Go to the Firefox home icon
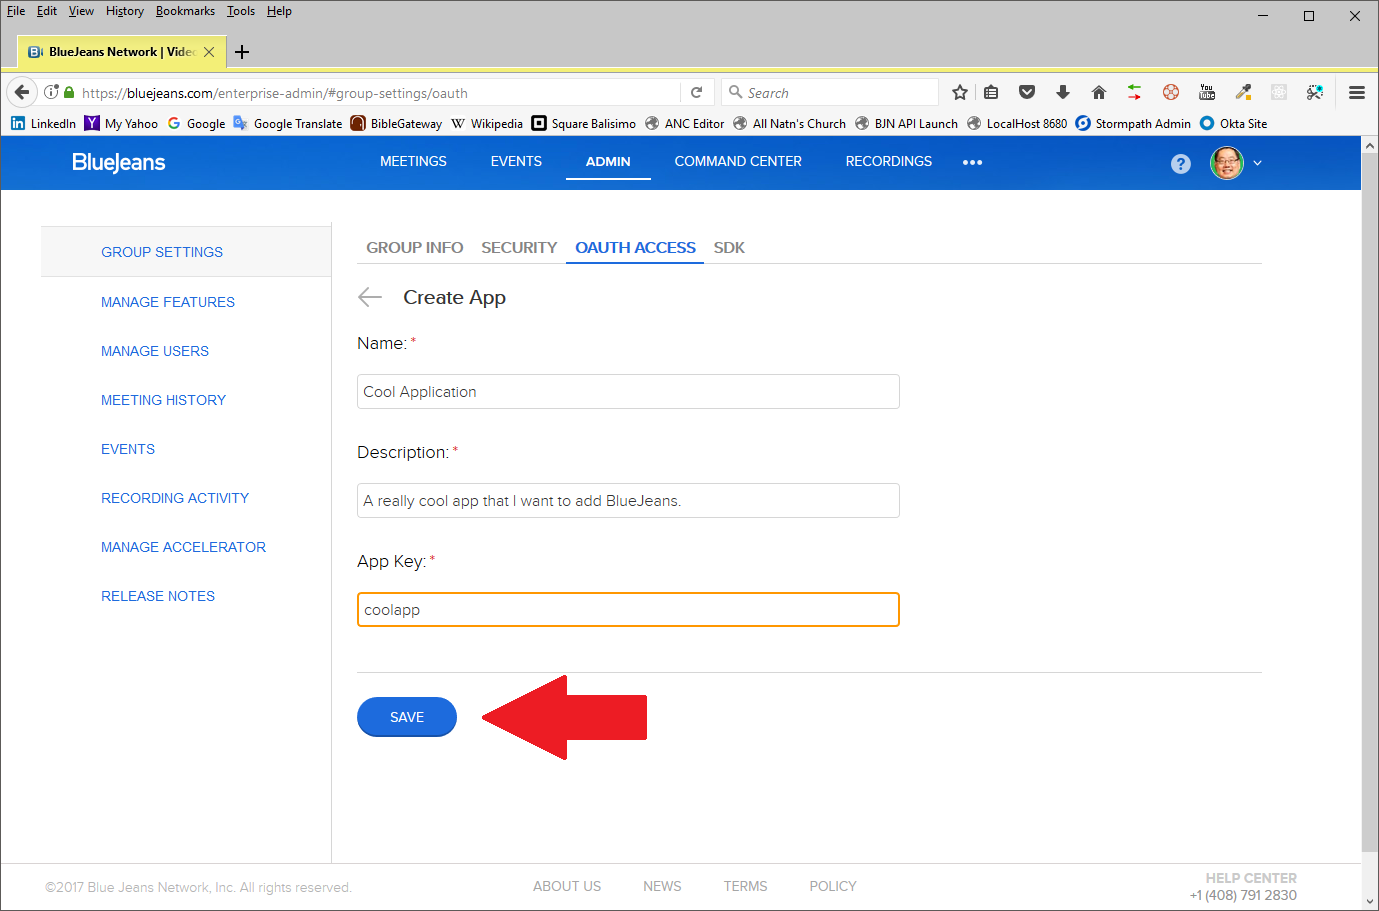Viewport: 1379px width, 911px height. [1099, 92]
